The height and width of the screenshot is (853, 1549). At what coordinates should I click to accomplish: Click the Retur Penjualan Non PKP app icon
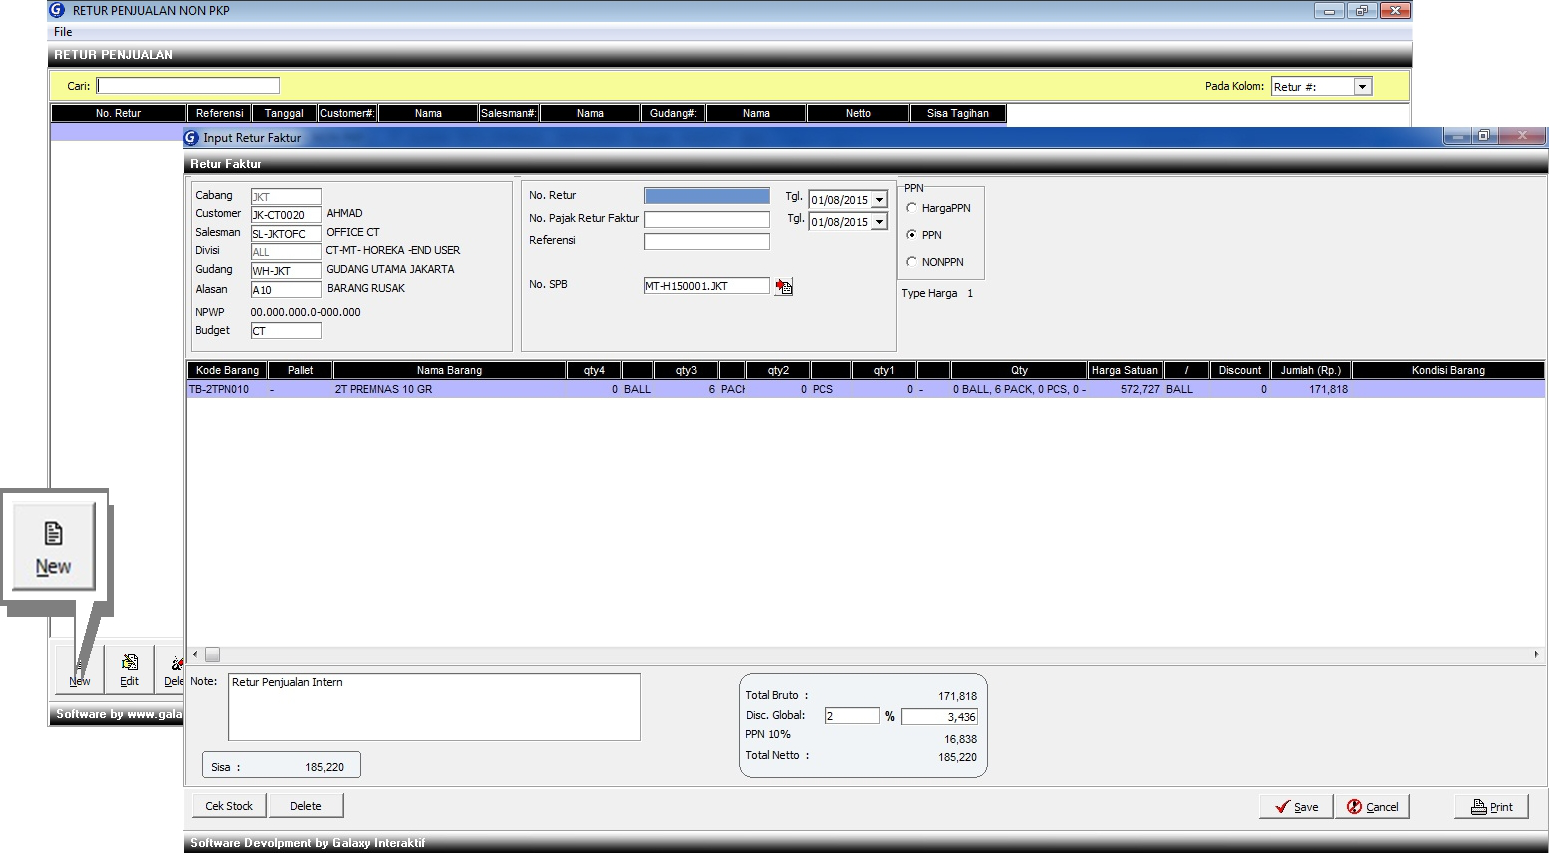[57, 11]
